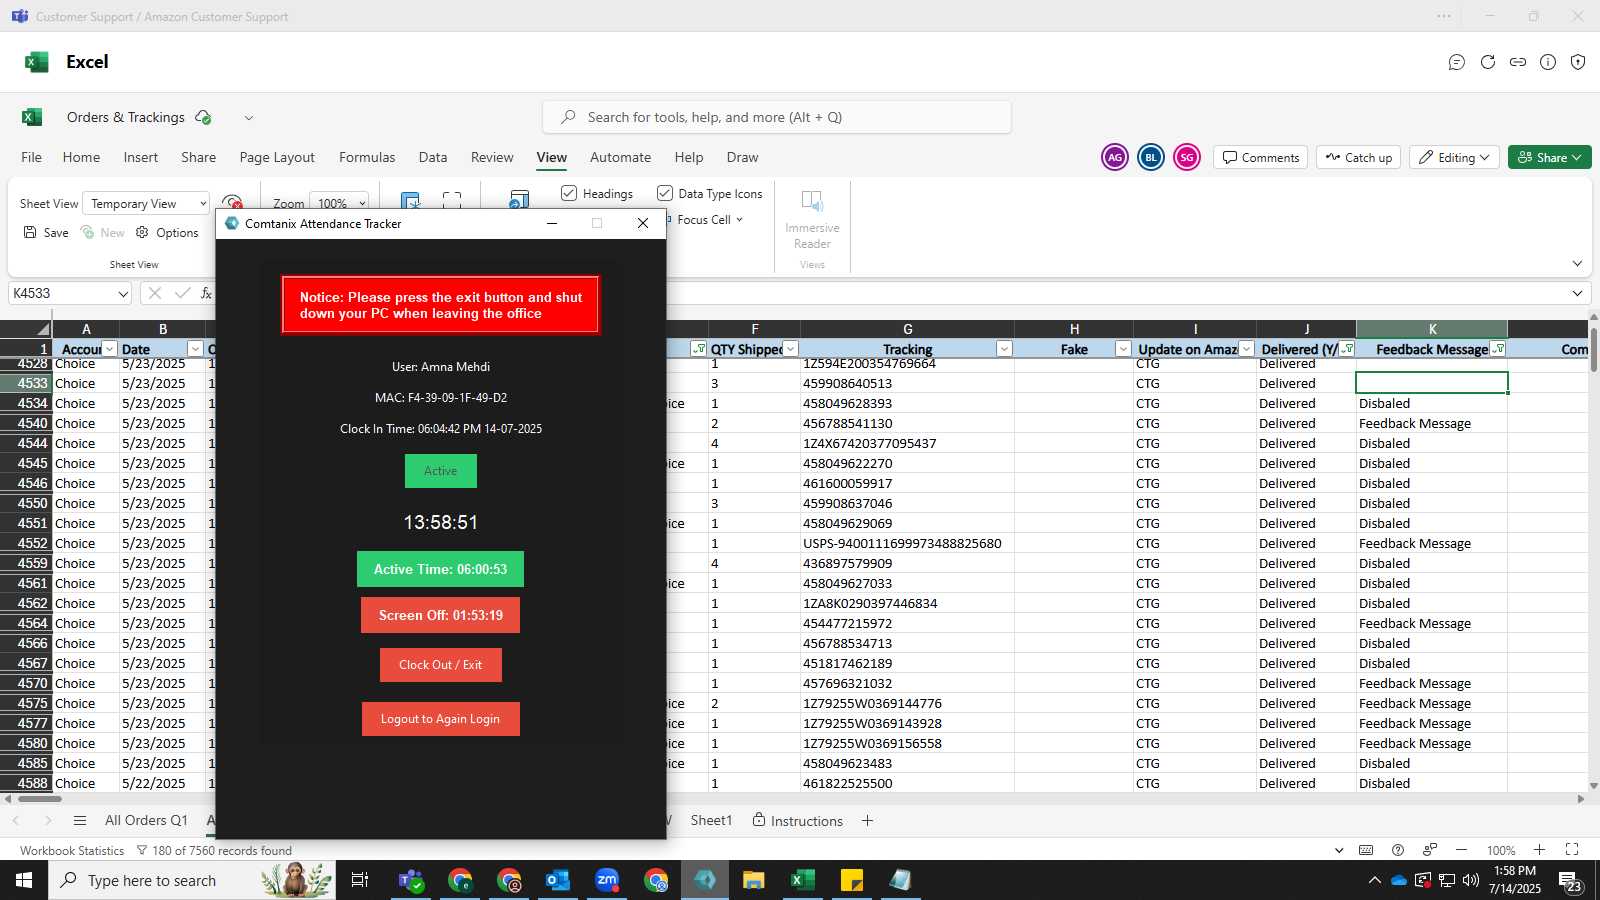Click the Windows search box
Screen dimensions: 1600x900
click(192, 880)
